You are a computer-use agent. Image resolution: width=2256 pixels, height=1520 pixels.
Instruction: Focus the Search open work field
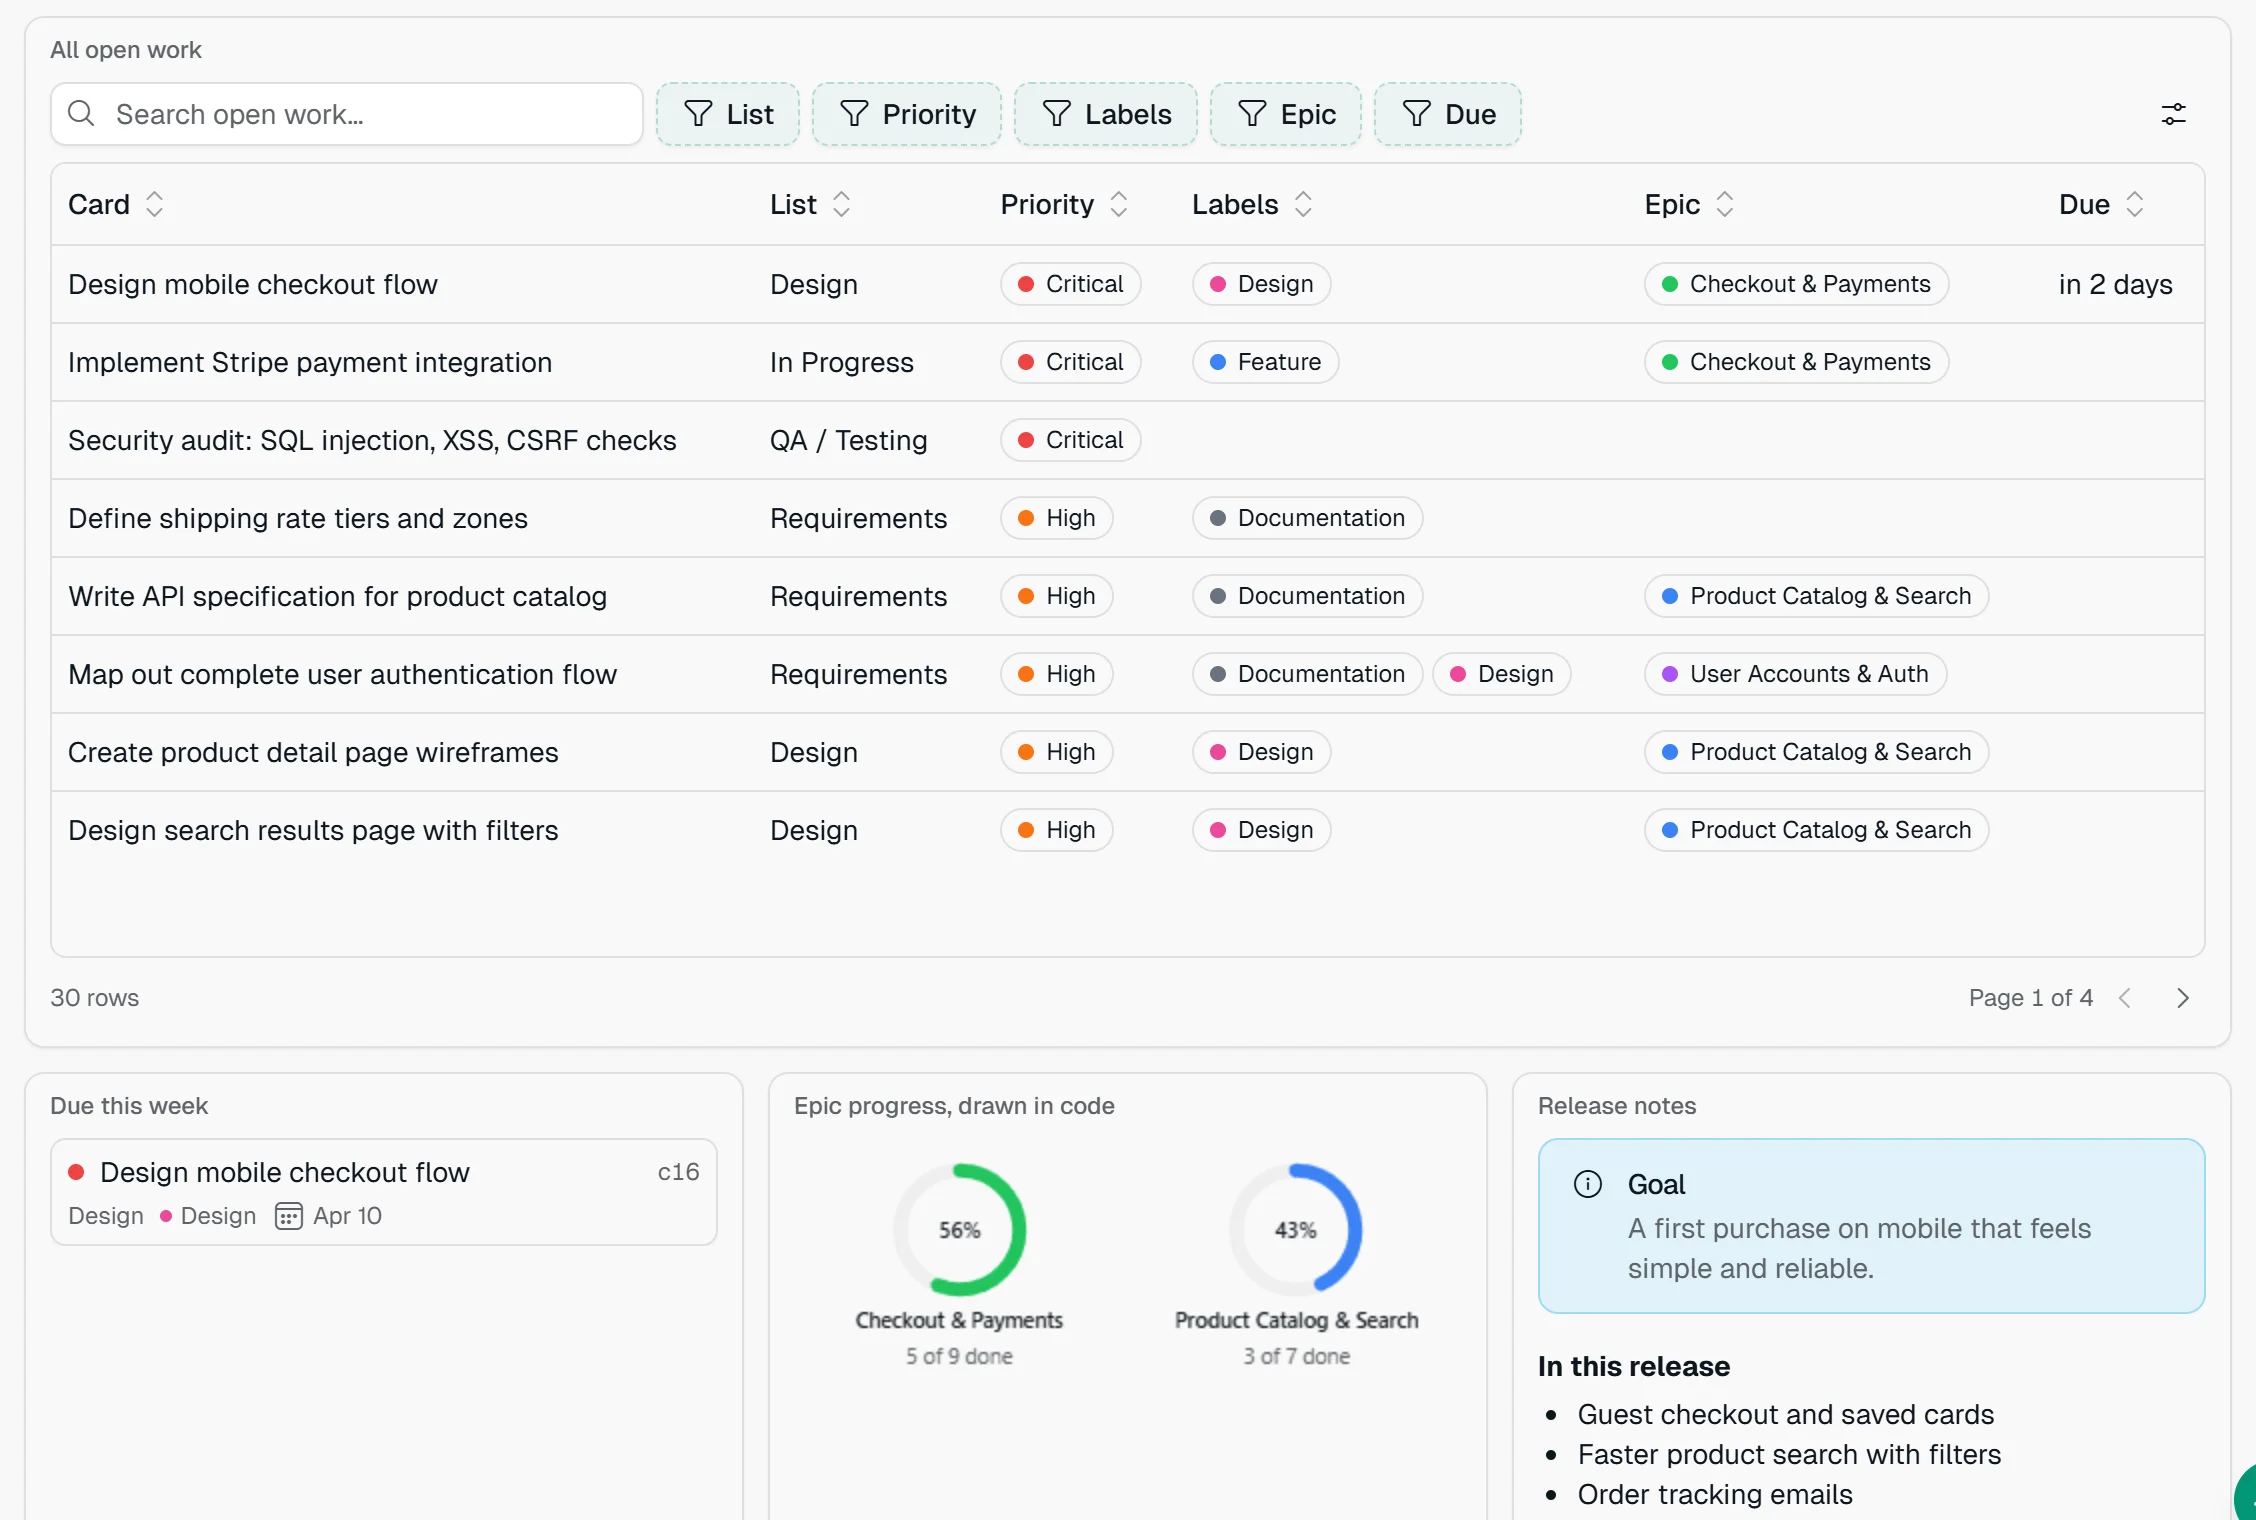347,114
